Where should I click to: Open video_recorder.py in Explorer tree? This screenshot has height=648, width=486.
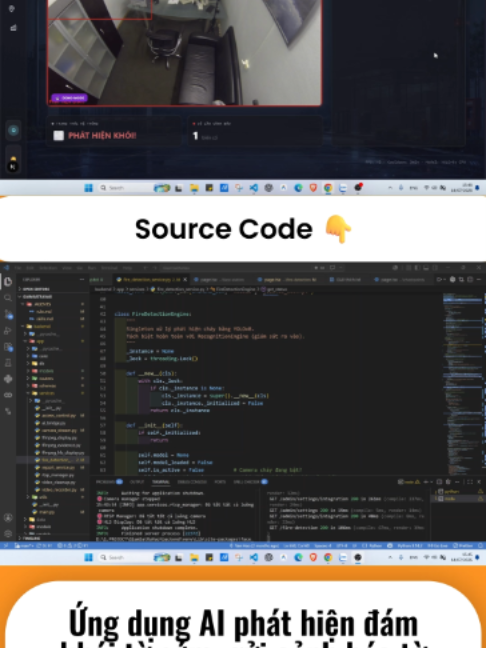53,490
